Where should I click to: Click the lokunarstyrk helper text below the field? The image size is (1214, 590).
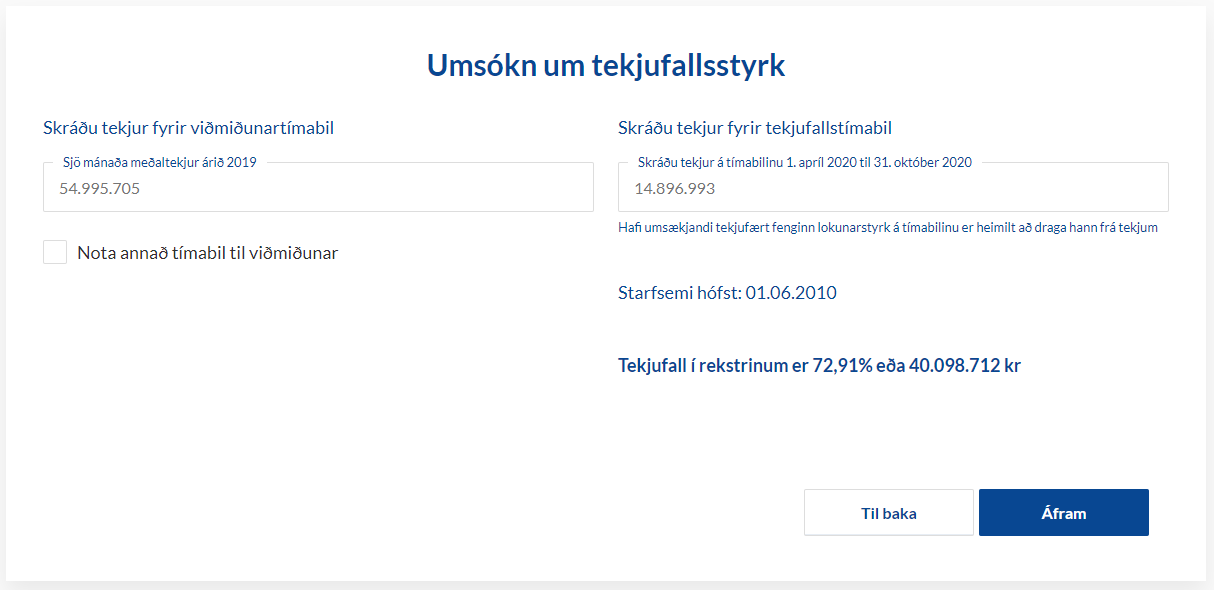tap(888, 228)
